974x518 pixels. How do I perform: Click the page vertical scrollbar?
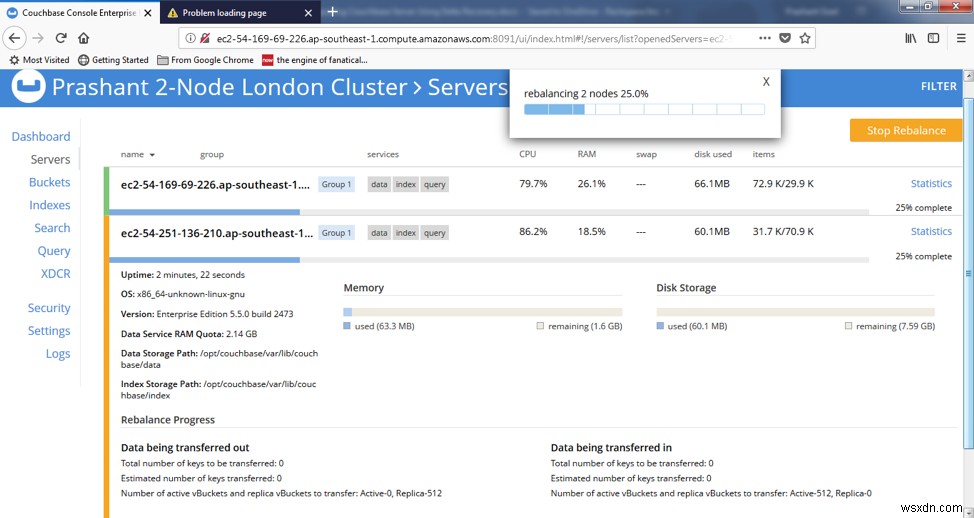point(968,273)
